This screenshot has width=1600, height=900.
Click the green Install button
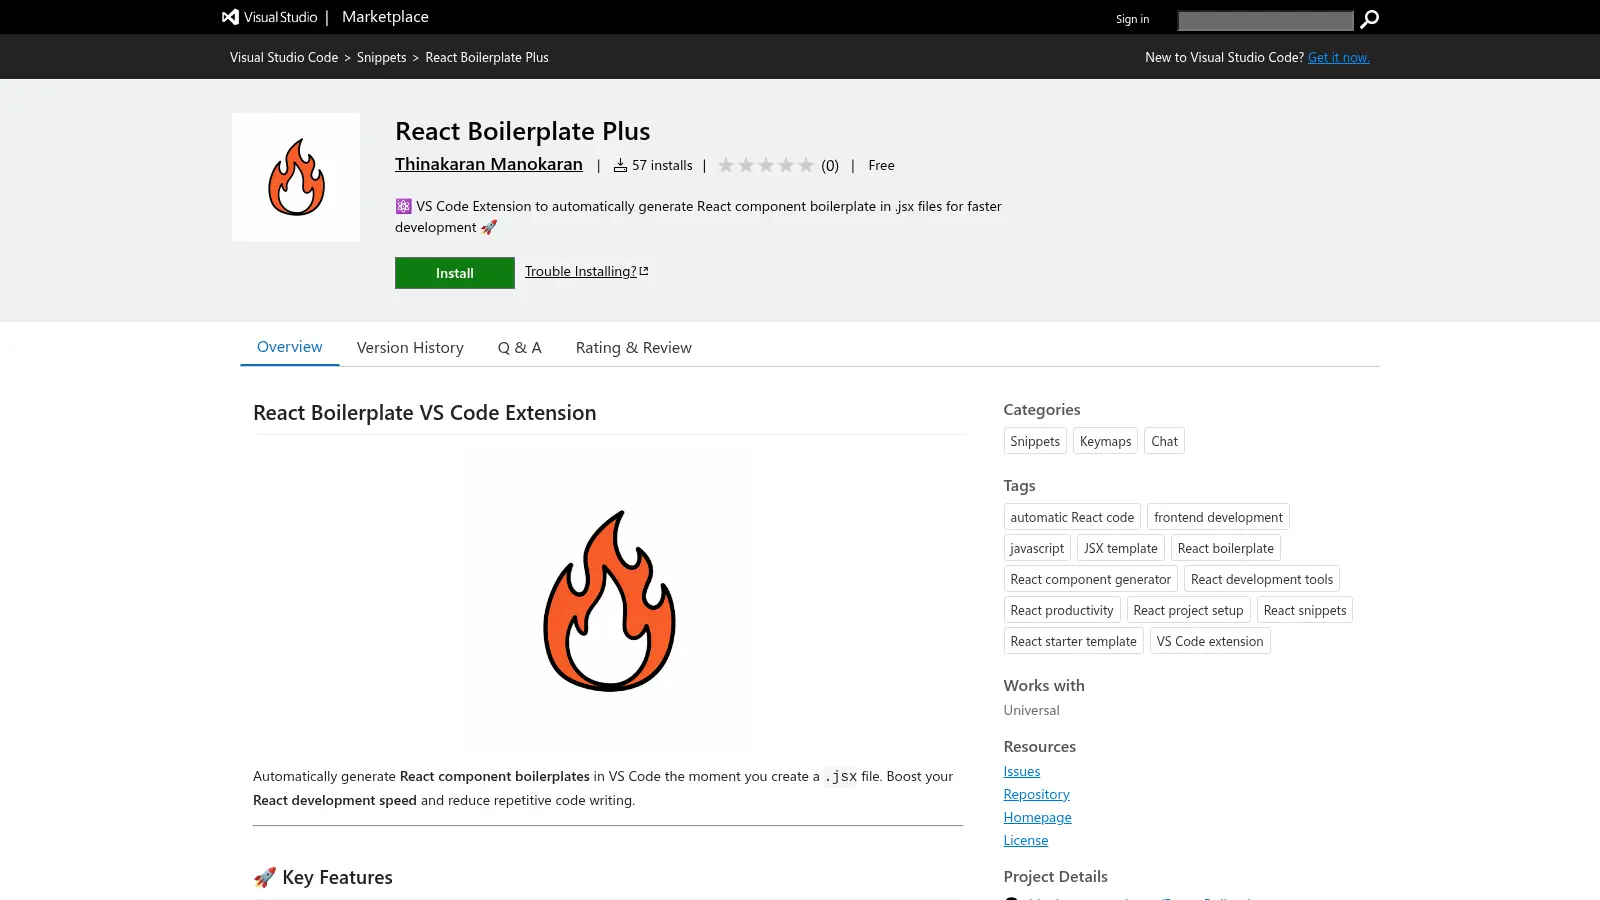tap(455, 273)
